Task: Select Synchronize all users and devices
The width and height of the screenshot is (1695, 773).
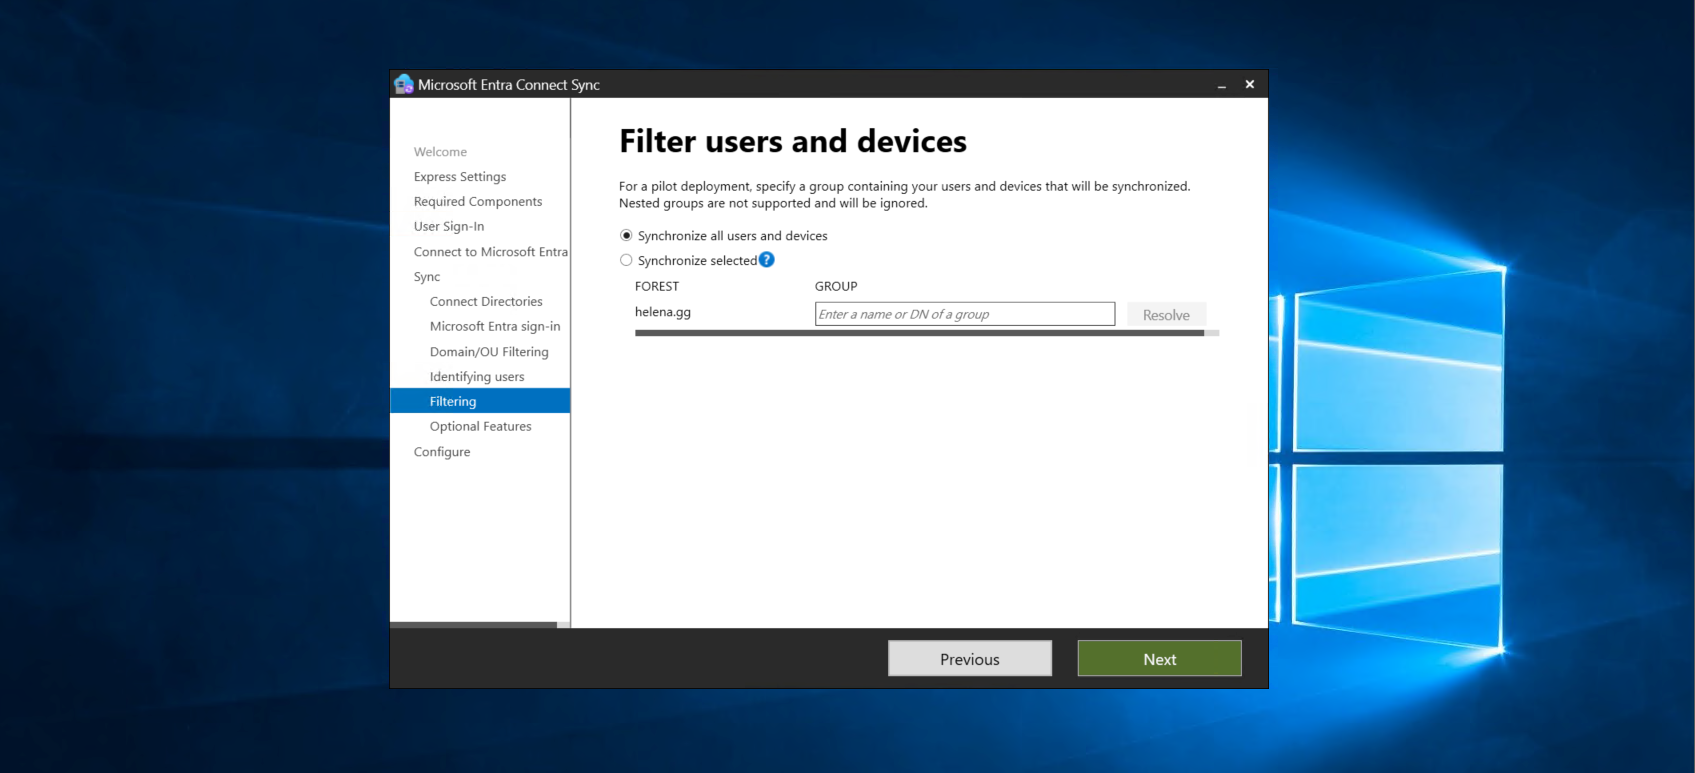Action: [627, 236]
